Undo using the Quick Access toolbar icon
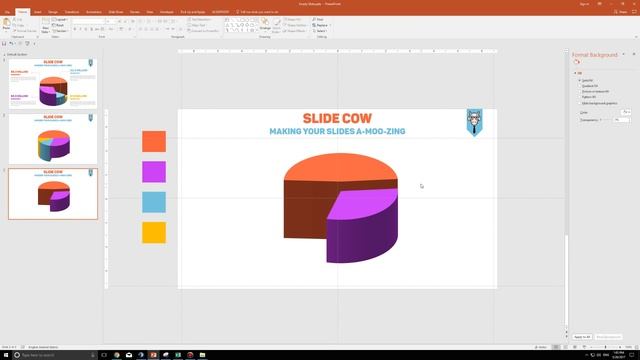Screen dimensions: 640x360 (11, 43)
